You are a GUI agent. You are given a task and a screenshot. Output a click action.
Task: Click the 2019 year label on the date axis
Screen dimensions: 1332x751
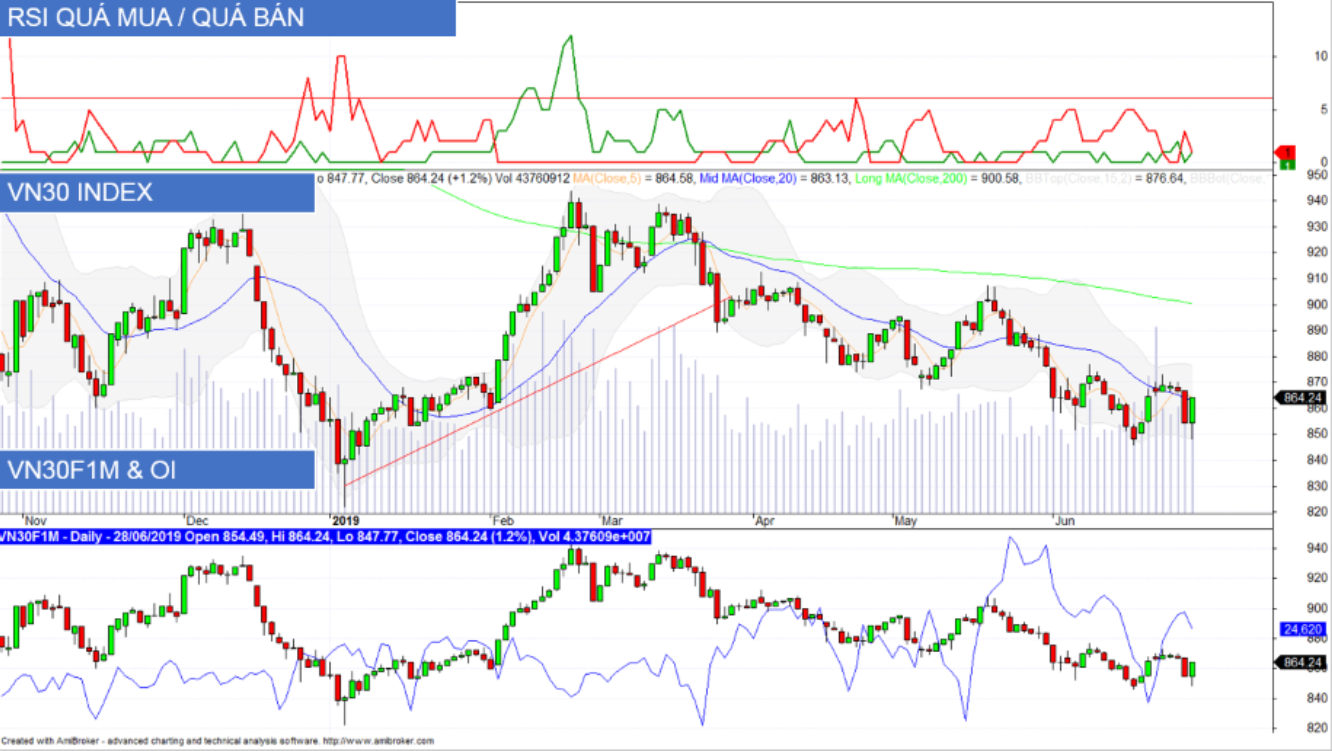click(345, 521)
